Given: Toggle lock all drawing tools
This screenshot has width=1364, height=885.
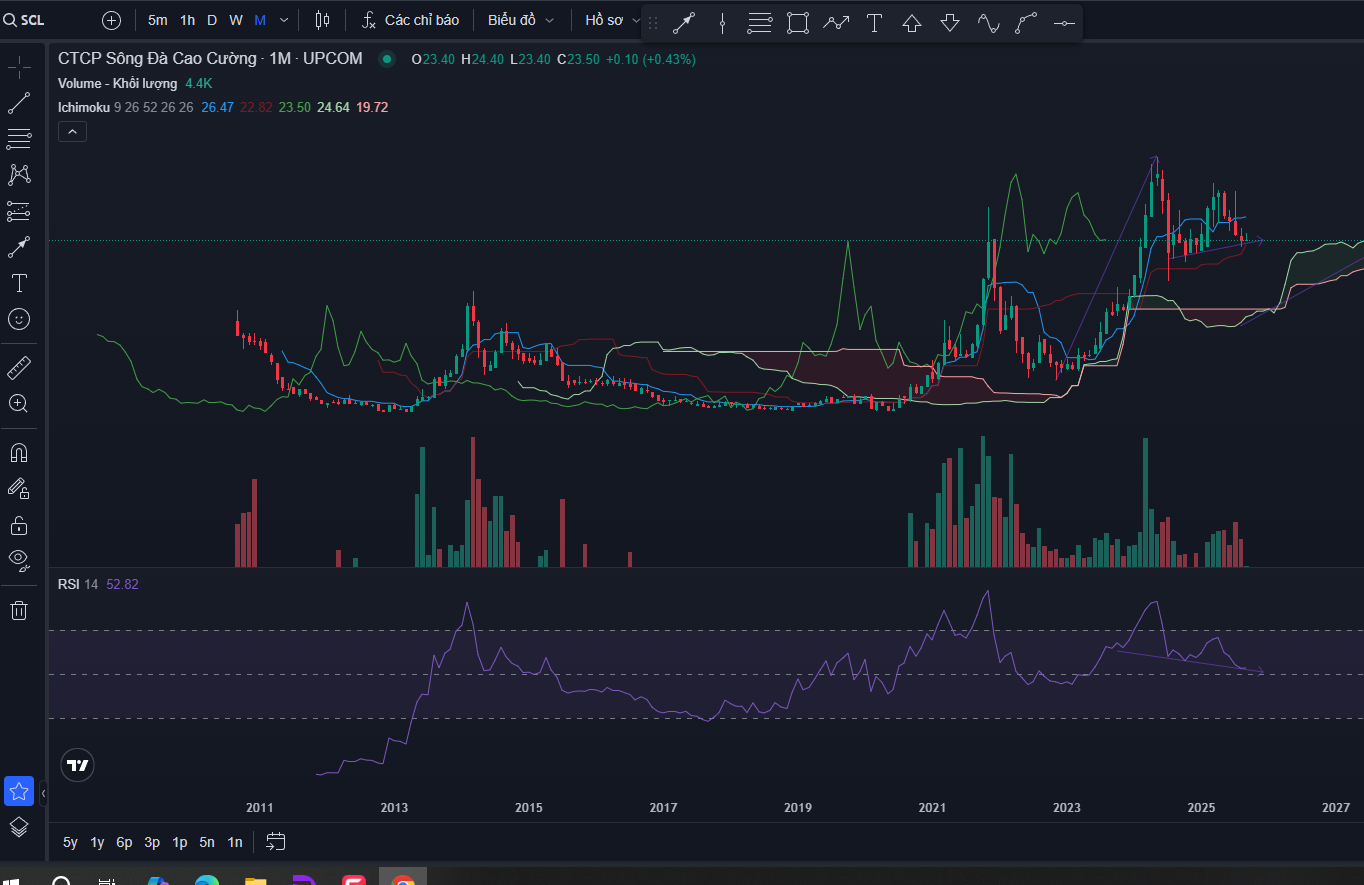Looking at the screenshot, I should tap(19, 525).
